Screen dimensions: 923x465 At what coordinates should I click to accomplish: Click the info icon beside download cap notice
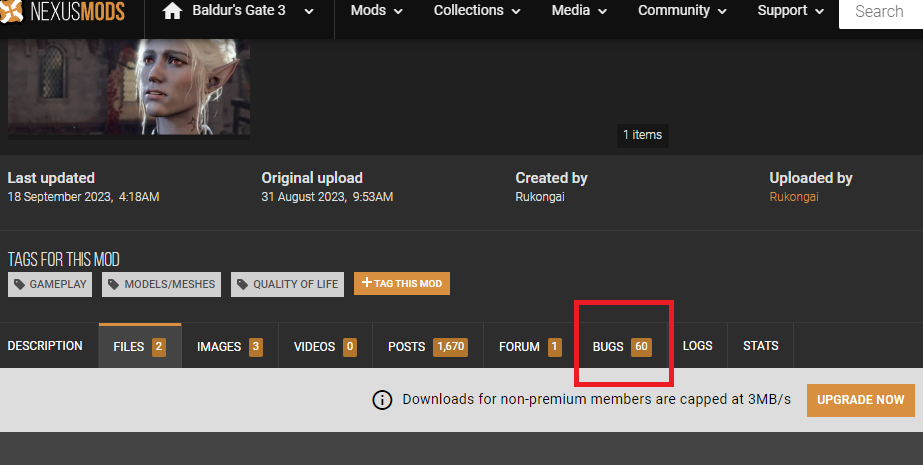coord(382,400)
